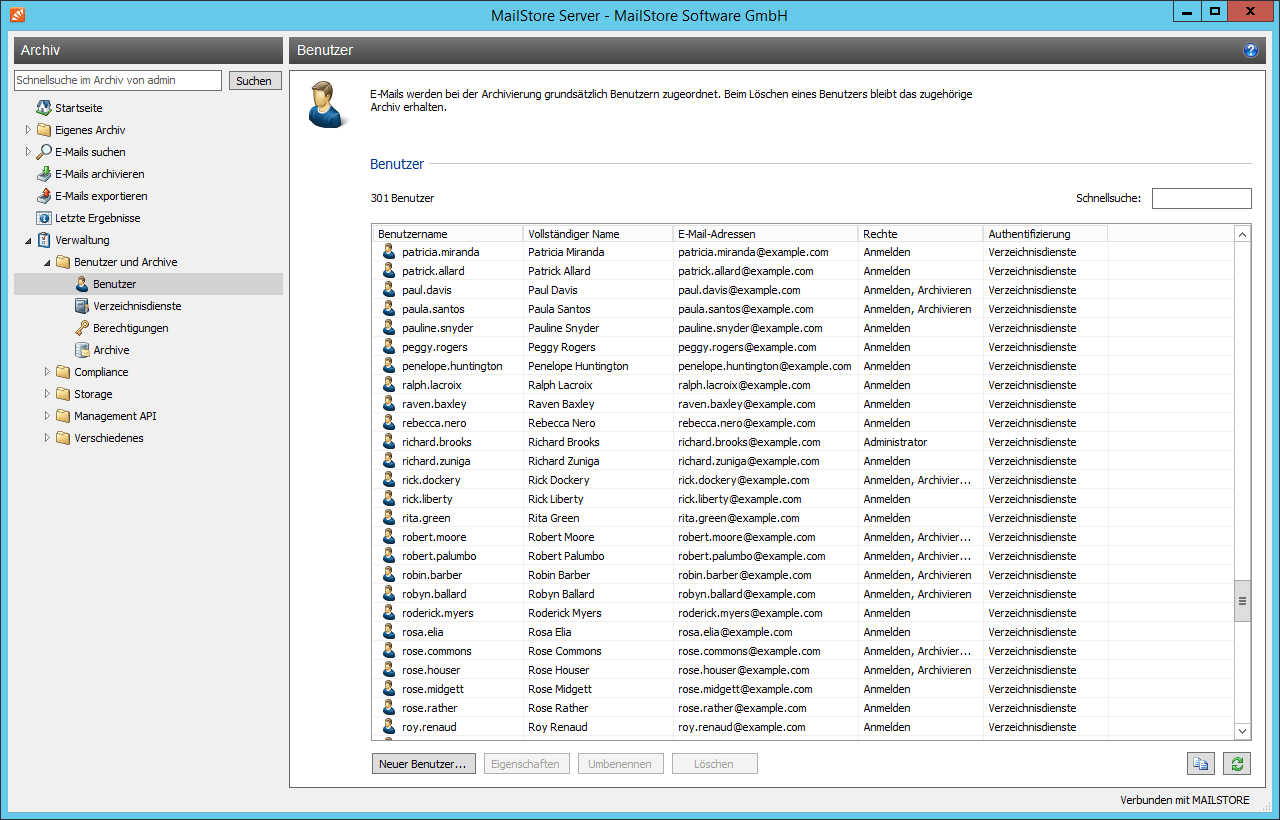Sort list by Benutzername column header
The width and height of the screenshot is (1280, 820).
tap(448, 234)
